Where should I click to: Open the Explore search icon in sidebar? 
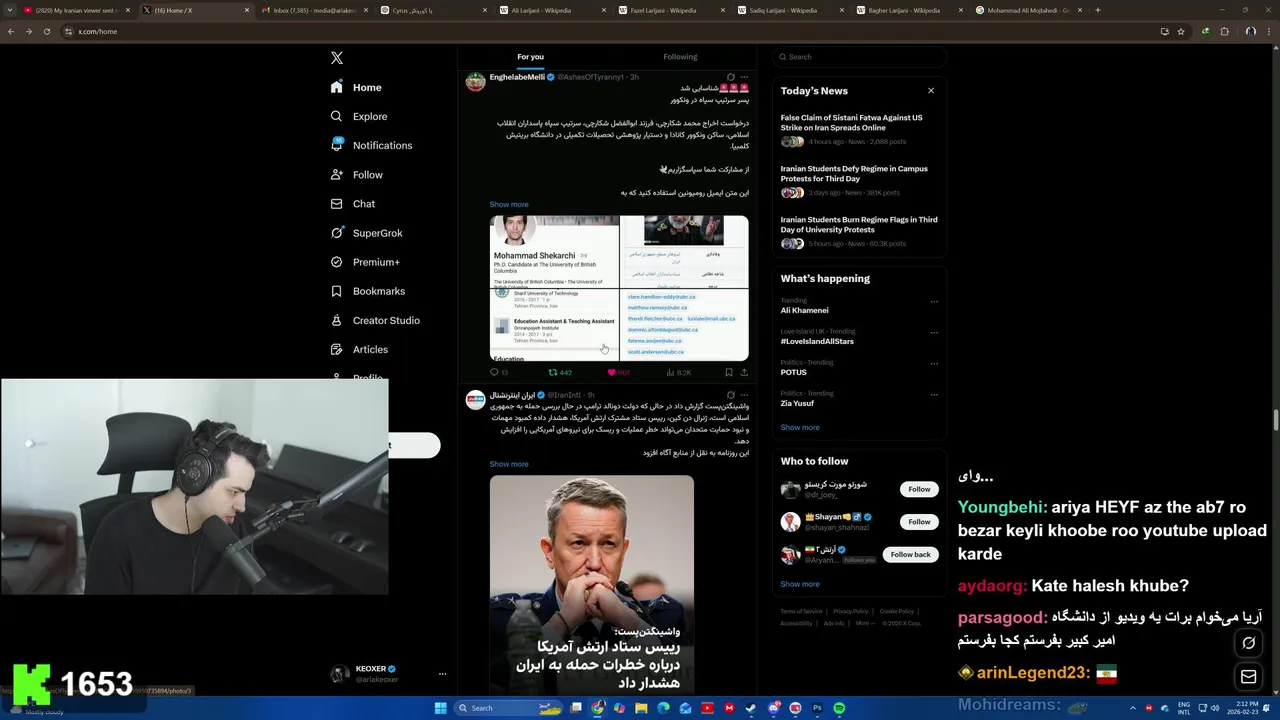point(336,116)
